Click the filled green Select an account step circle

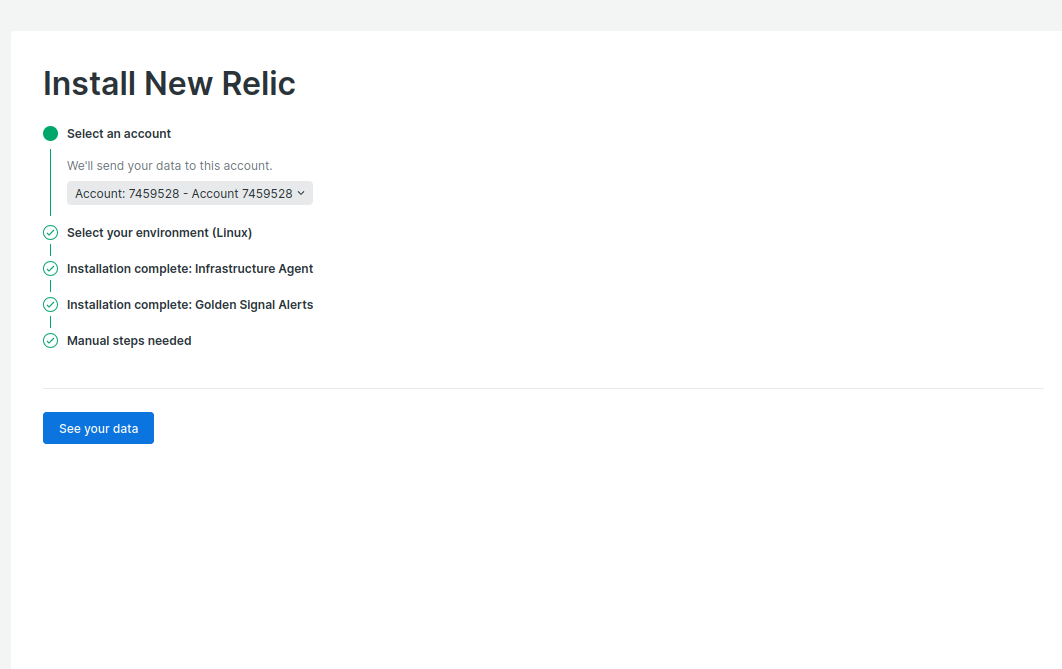coord(50,134)
